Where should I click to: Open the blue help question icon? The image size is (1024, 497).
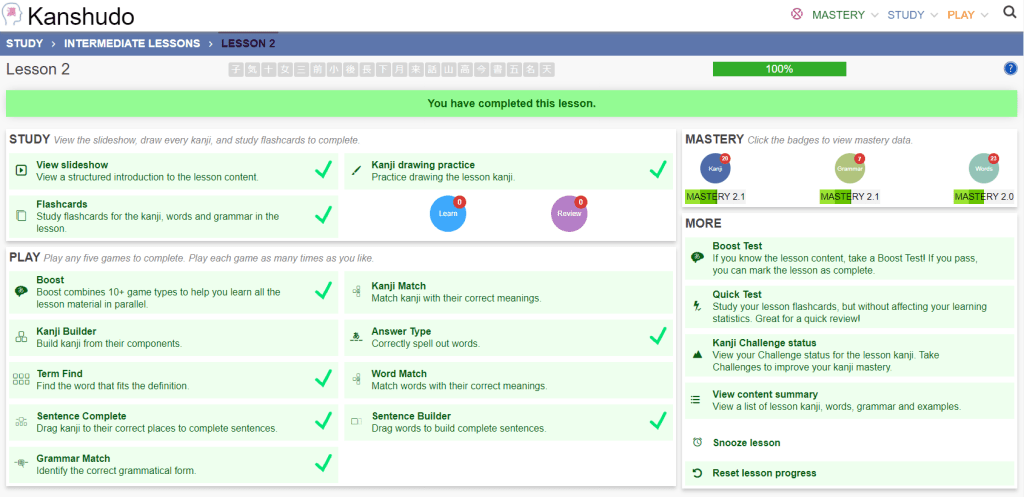click(x=1009, y=69)
